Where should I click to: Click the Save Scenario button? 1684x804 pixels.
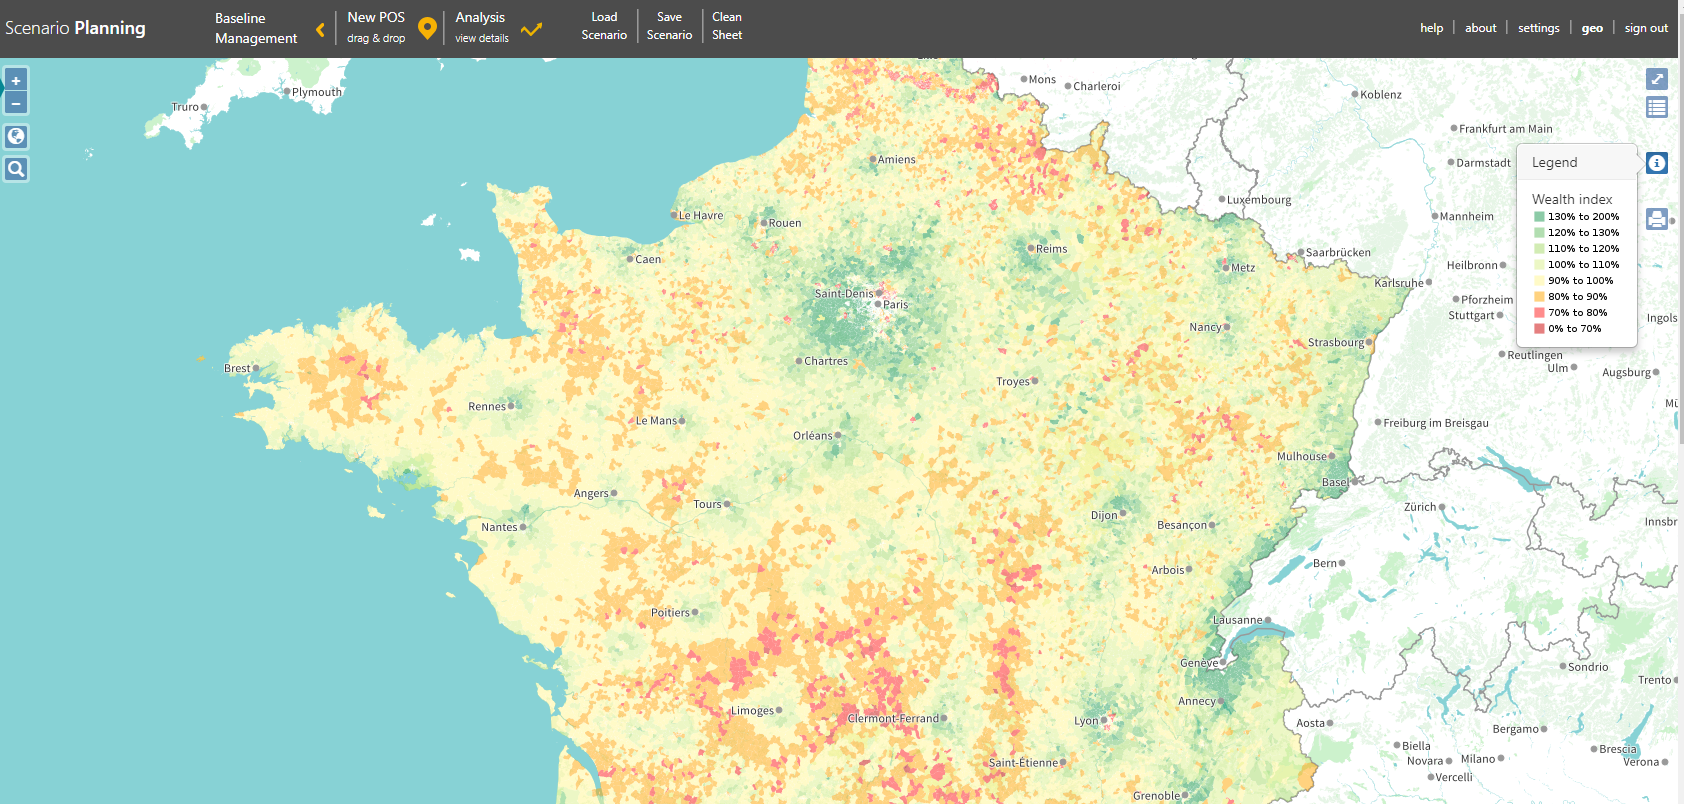click(669, 26)
